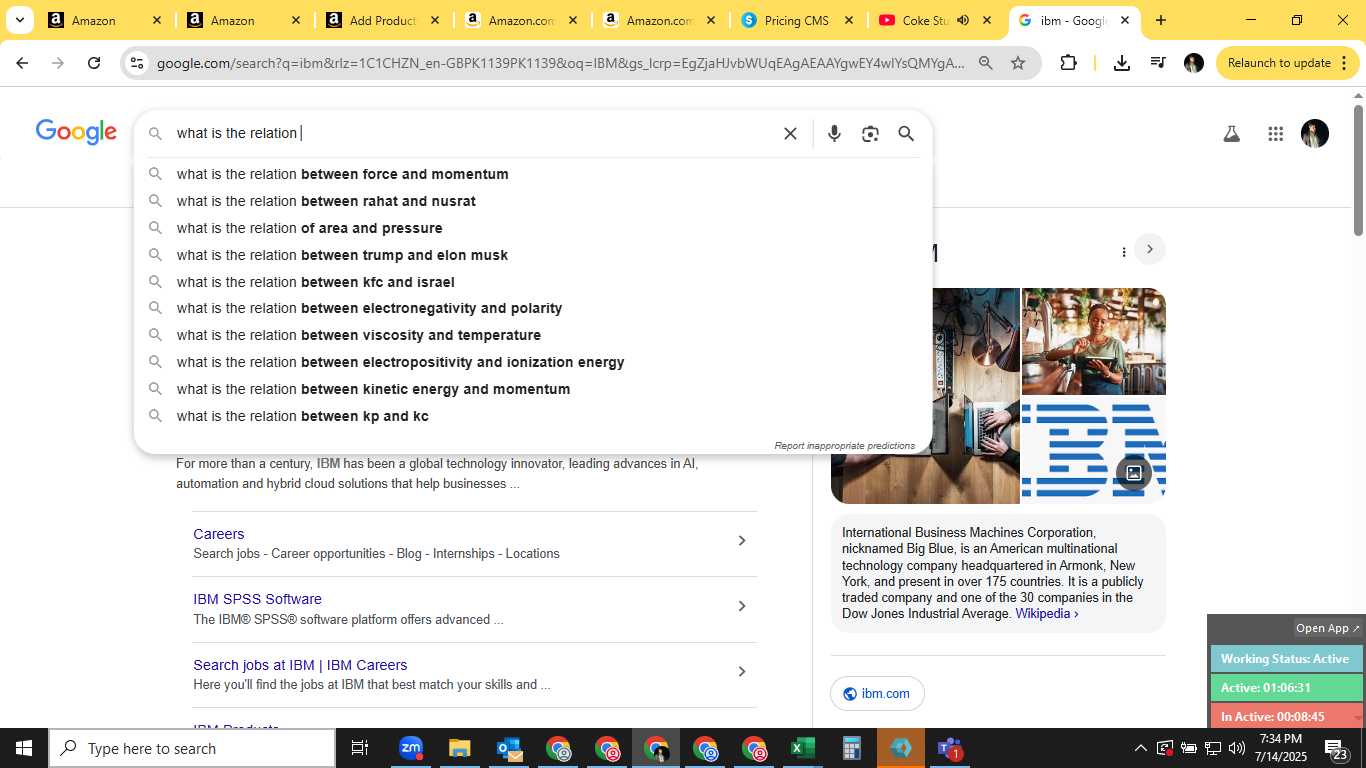
Task: Open the Google apps grid
Action: click(x=1275, y=133)
